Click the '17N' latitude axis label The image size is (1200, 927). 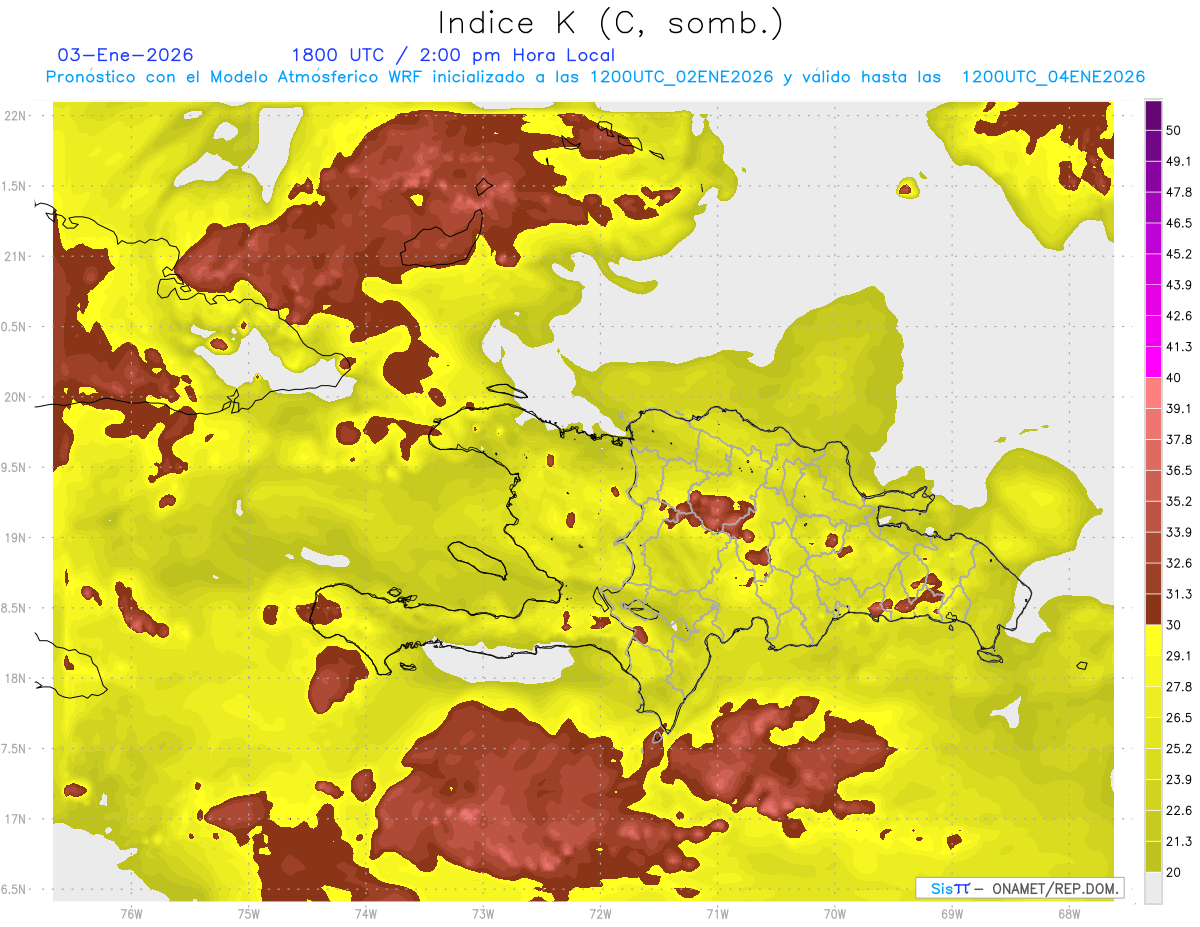[16, 819]
